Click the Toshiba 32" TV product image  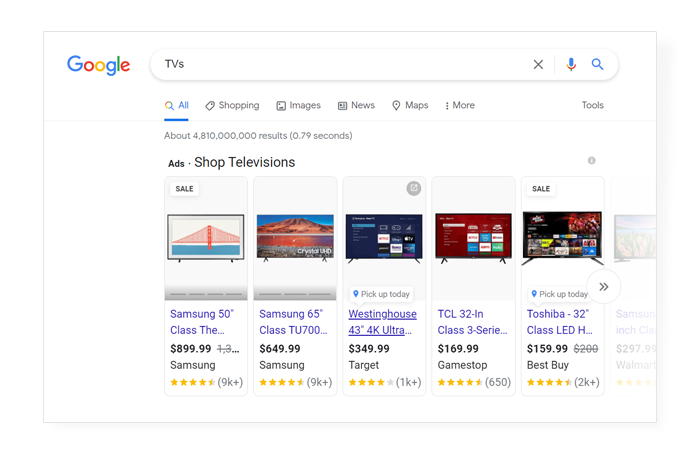562,238
